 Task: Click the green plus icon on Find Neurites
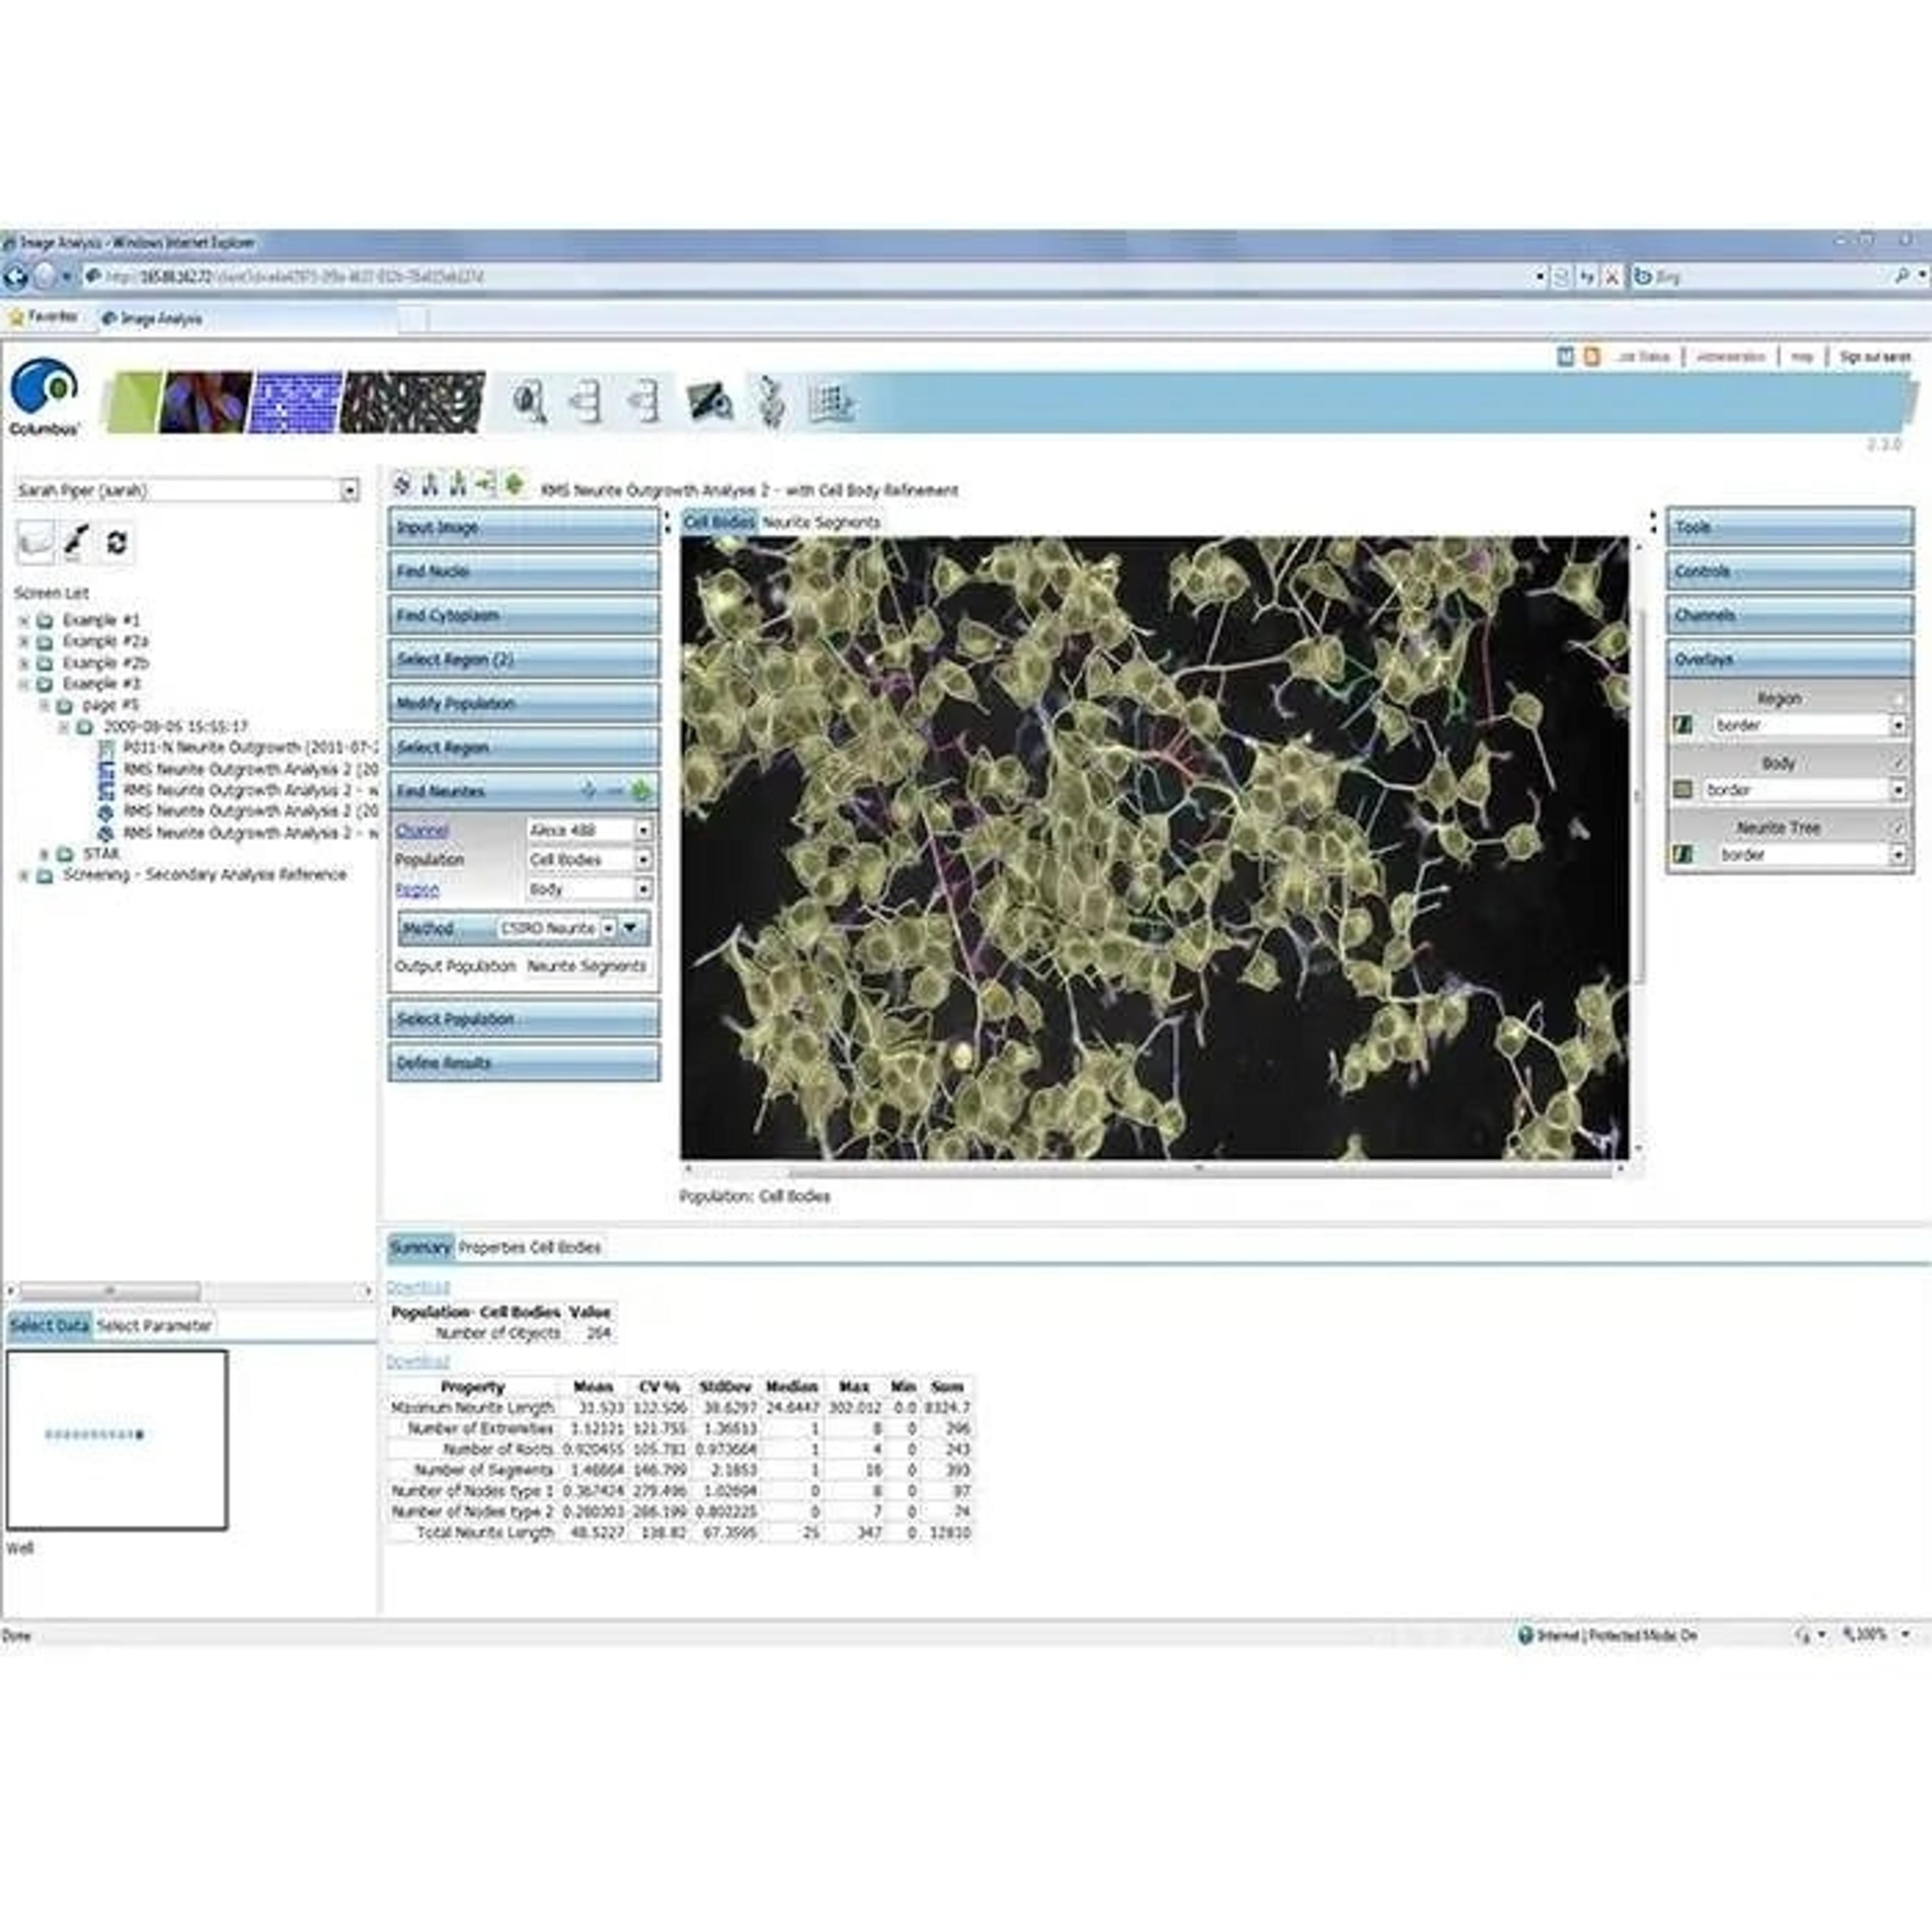point(640,791)
